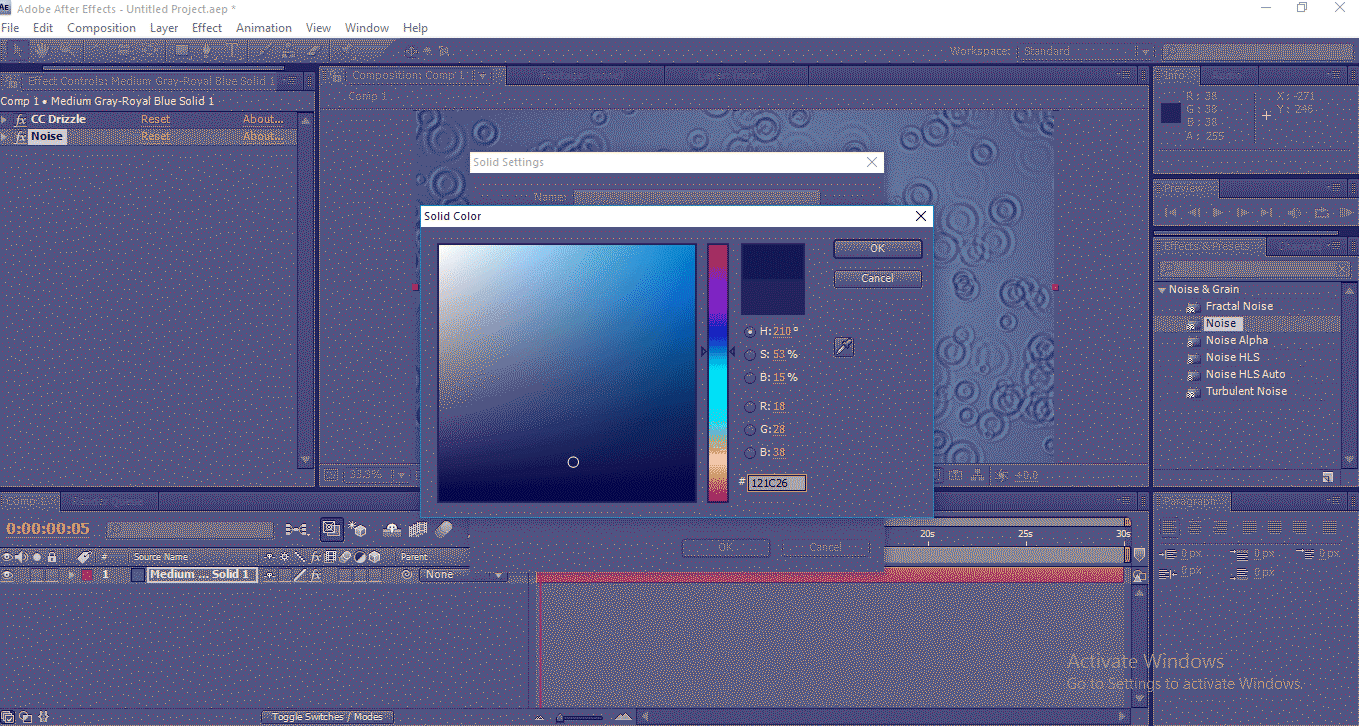Click the eyedropper icon in Solid Color dialog
This screenshot has height=726, width=1359.
tap(844, 347)
